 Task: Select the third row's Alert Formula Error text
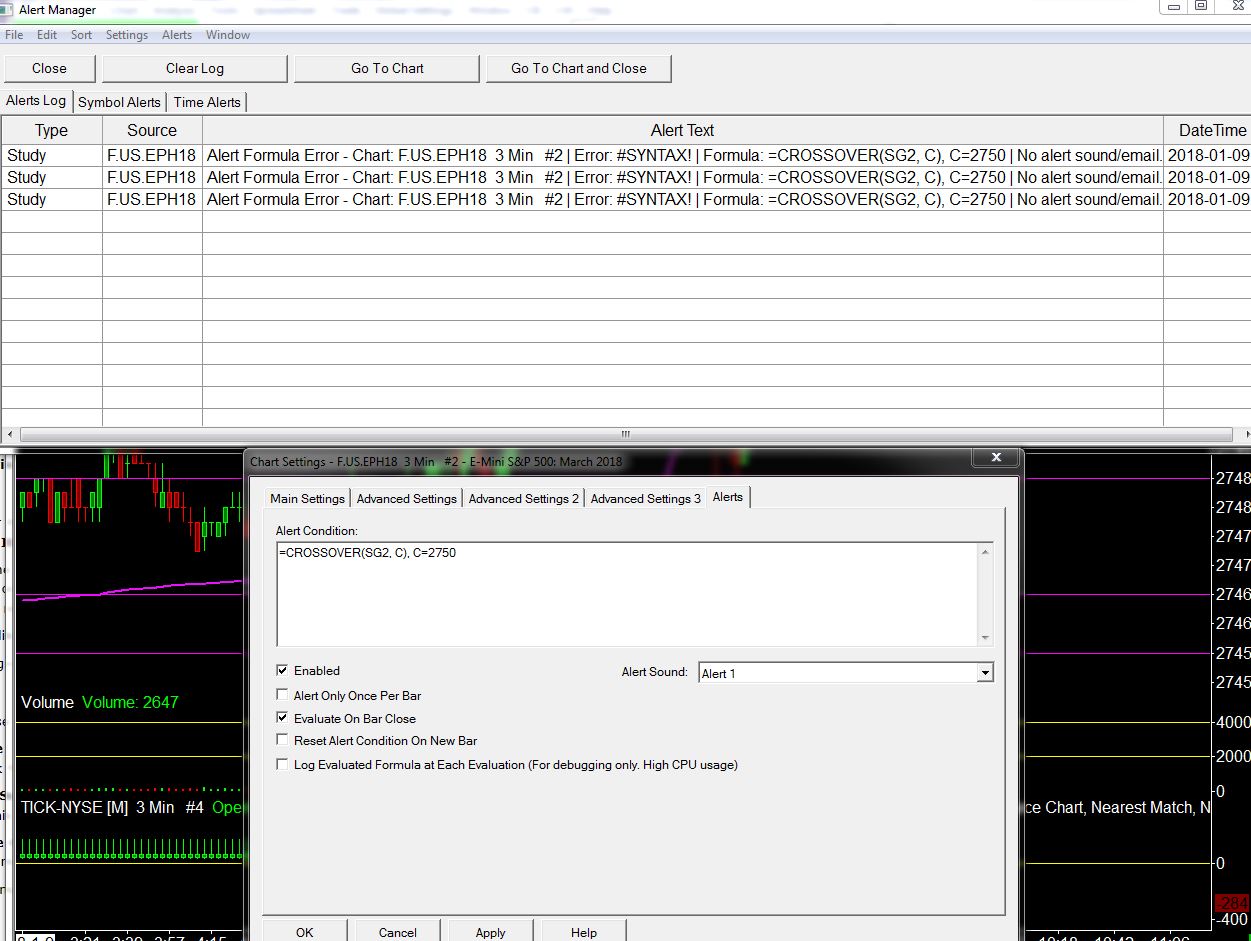(x=682, y=200)
